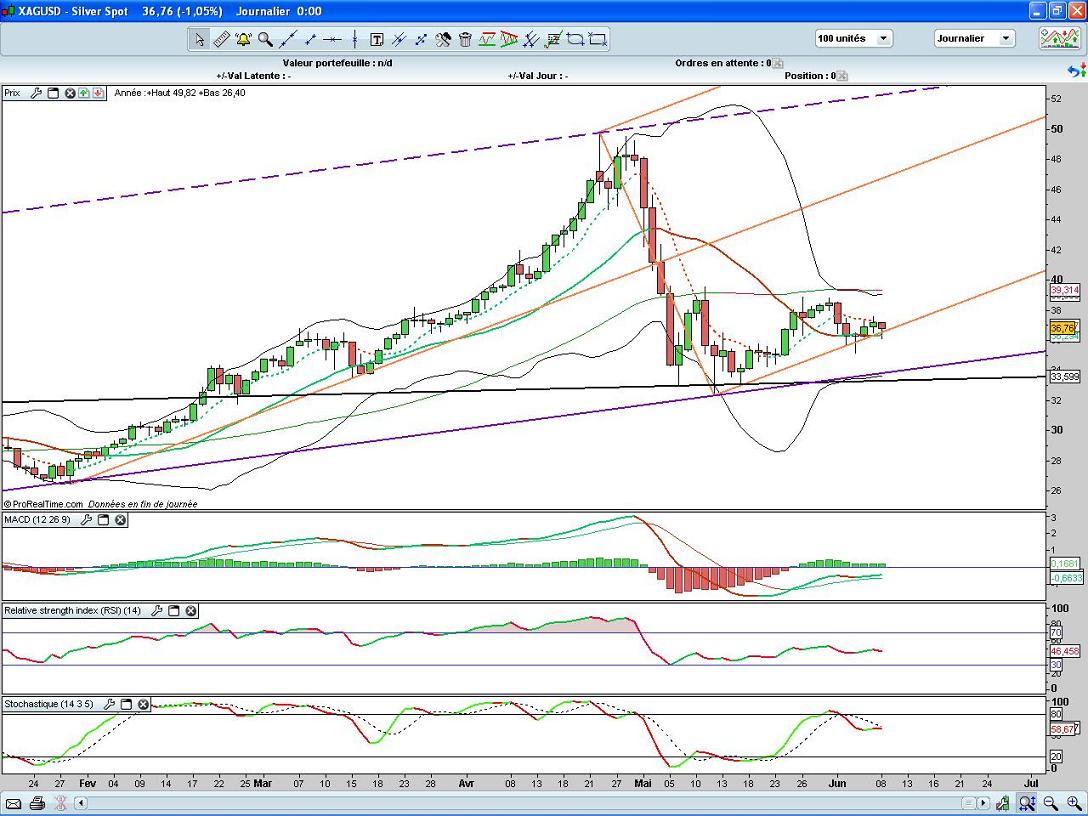Toggle the RSI panel window icon
The image size is (1088, 816).
[x=173, y=610]
